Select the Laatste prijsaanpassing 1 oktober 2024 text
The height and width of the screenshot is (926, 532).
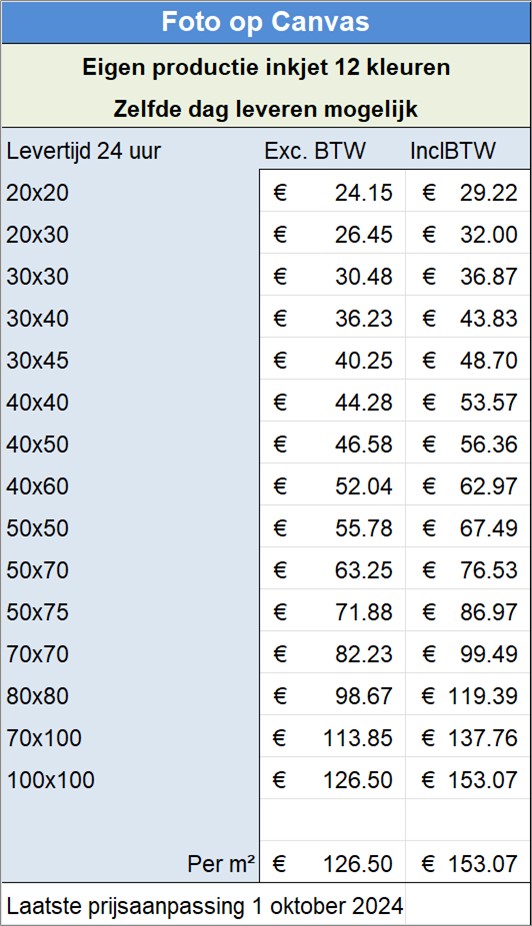tap(205, 905)
